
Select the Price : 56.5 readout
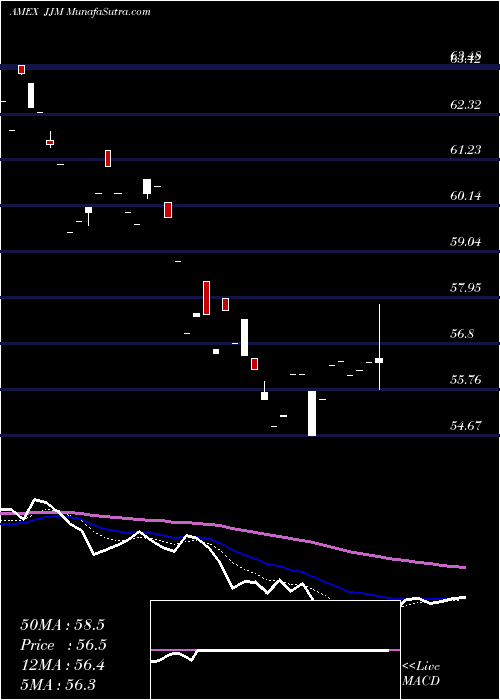point(63,645)
